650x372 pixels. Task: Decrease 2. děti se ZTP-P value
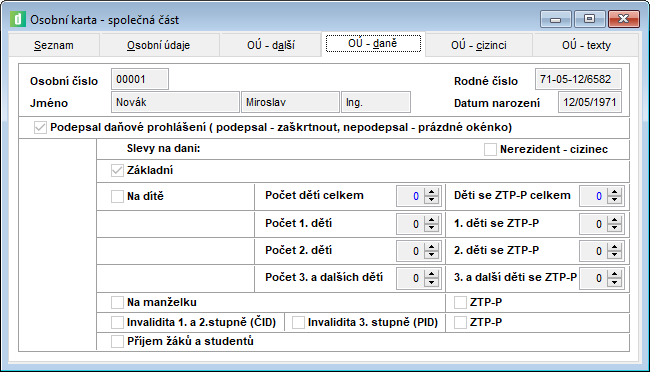coord(614,255)
